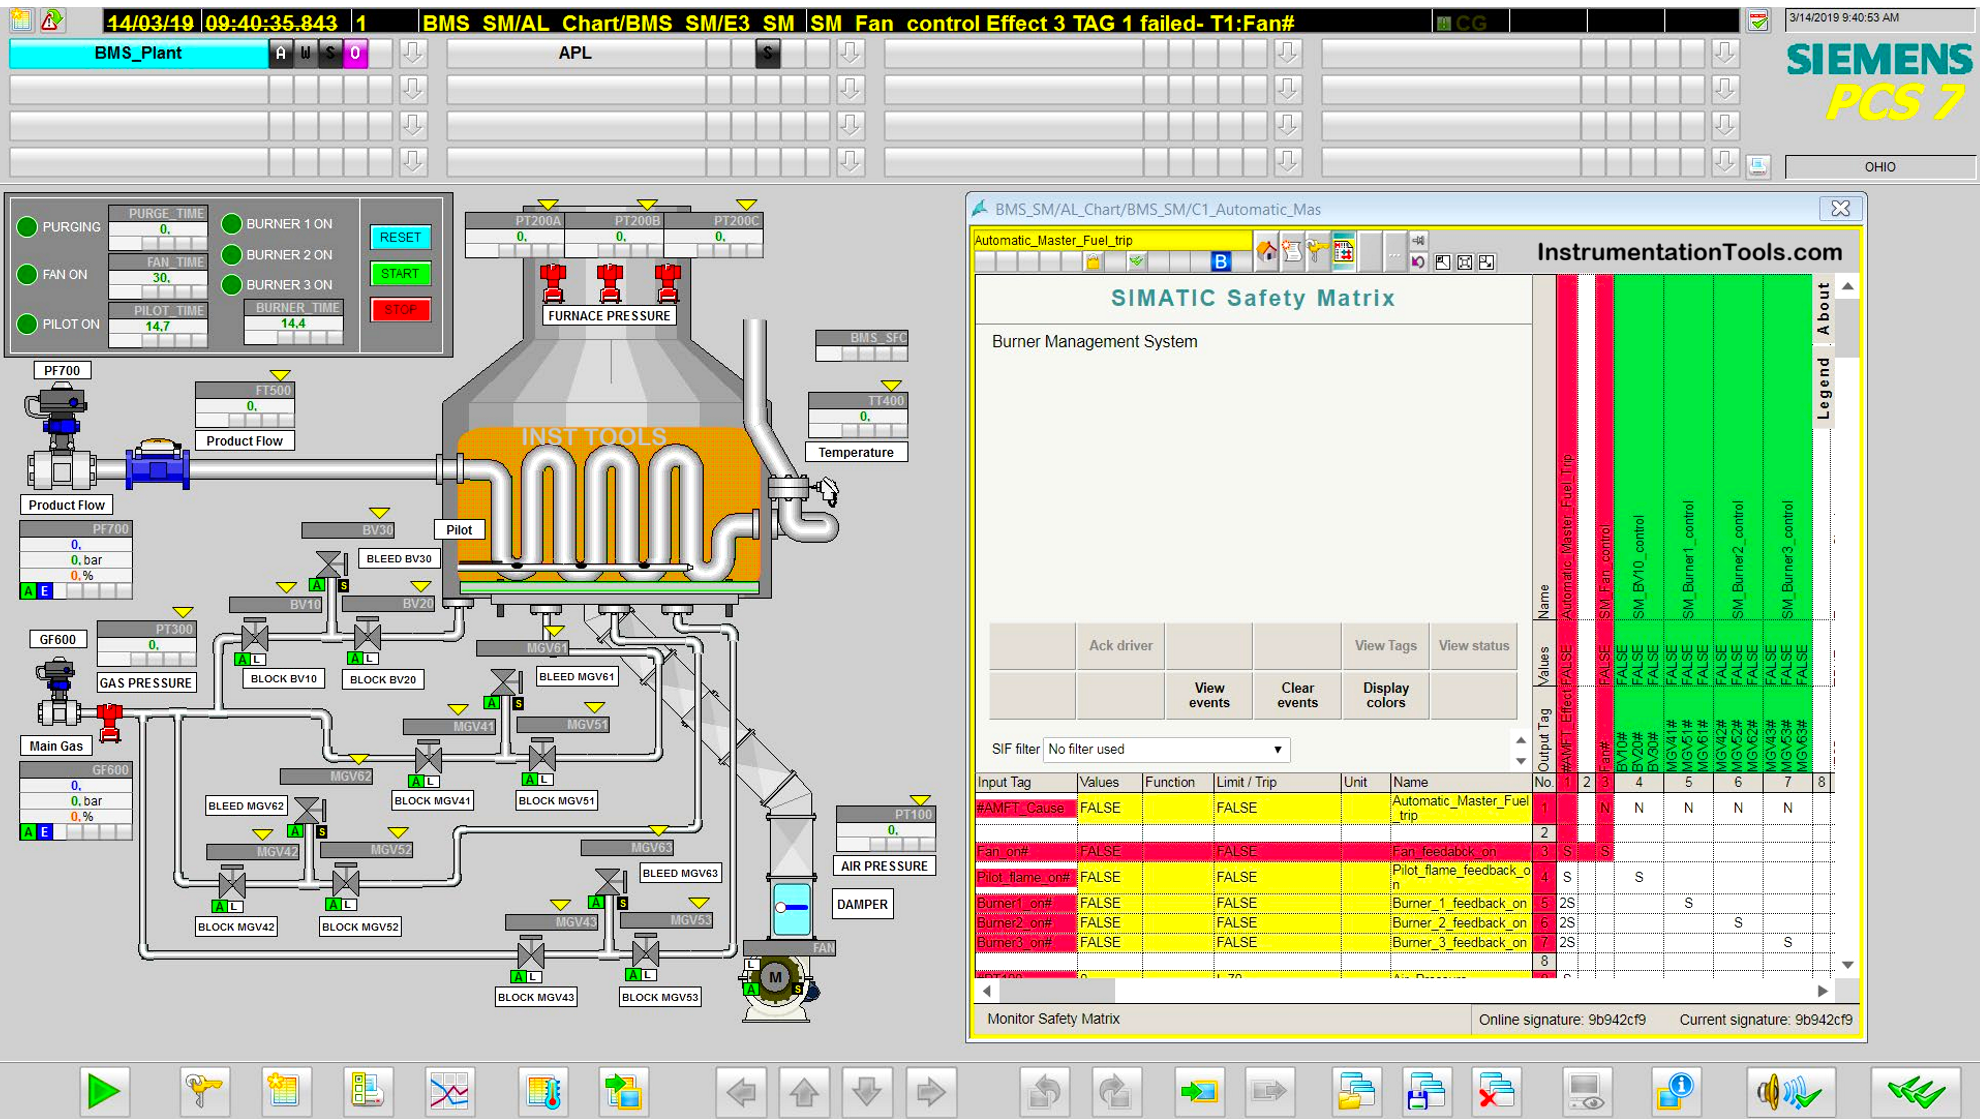Image resolution: width=1980 pixels, height=1119 pixels.
Task: Click the undo arrow icon in matrix toolbar
Action: tap(1418, 261)
